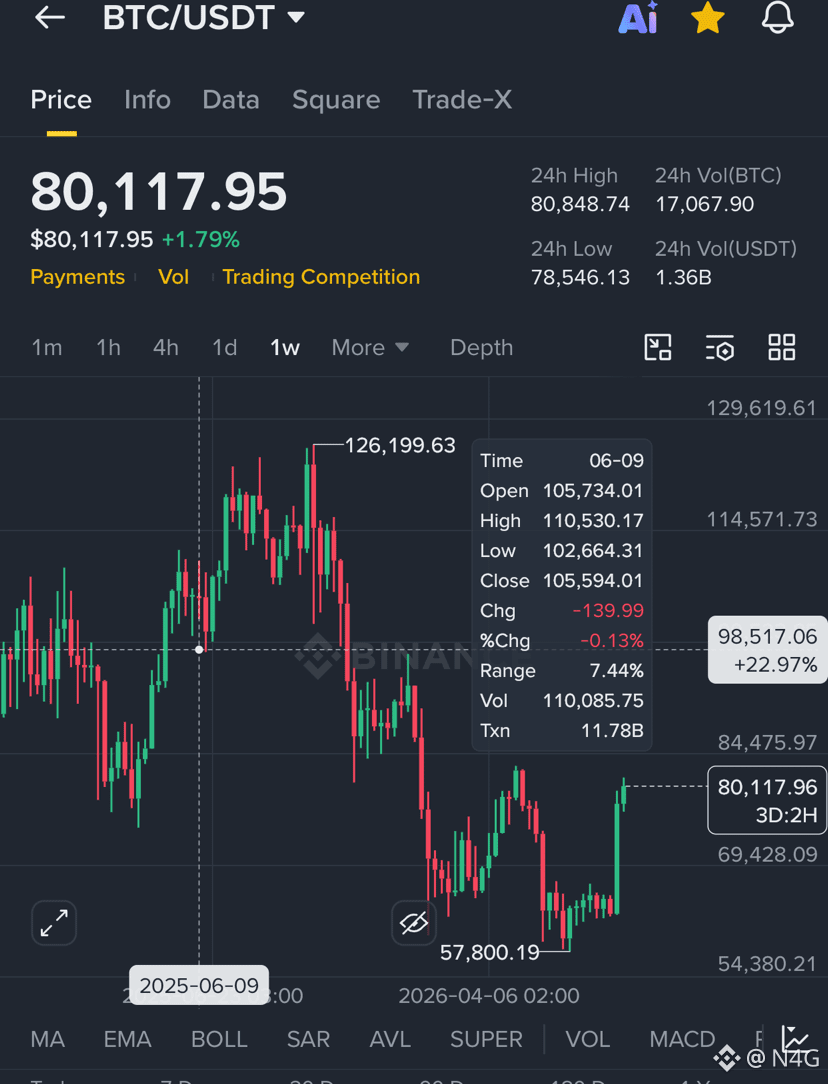Open the indicator chart icon at bottom right
Screen dimensions: 828x1084
(x=795, y=1038)
